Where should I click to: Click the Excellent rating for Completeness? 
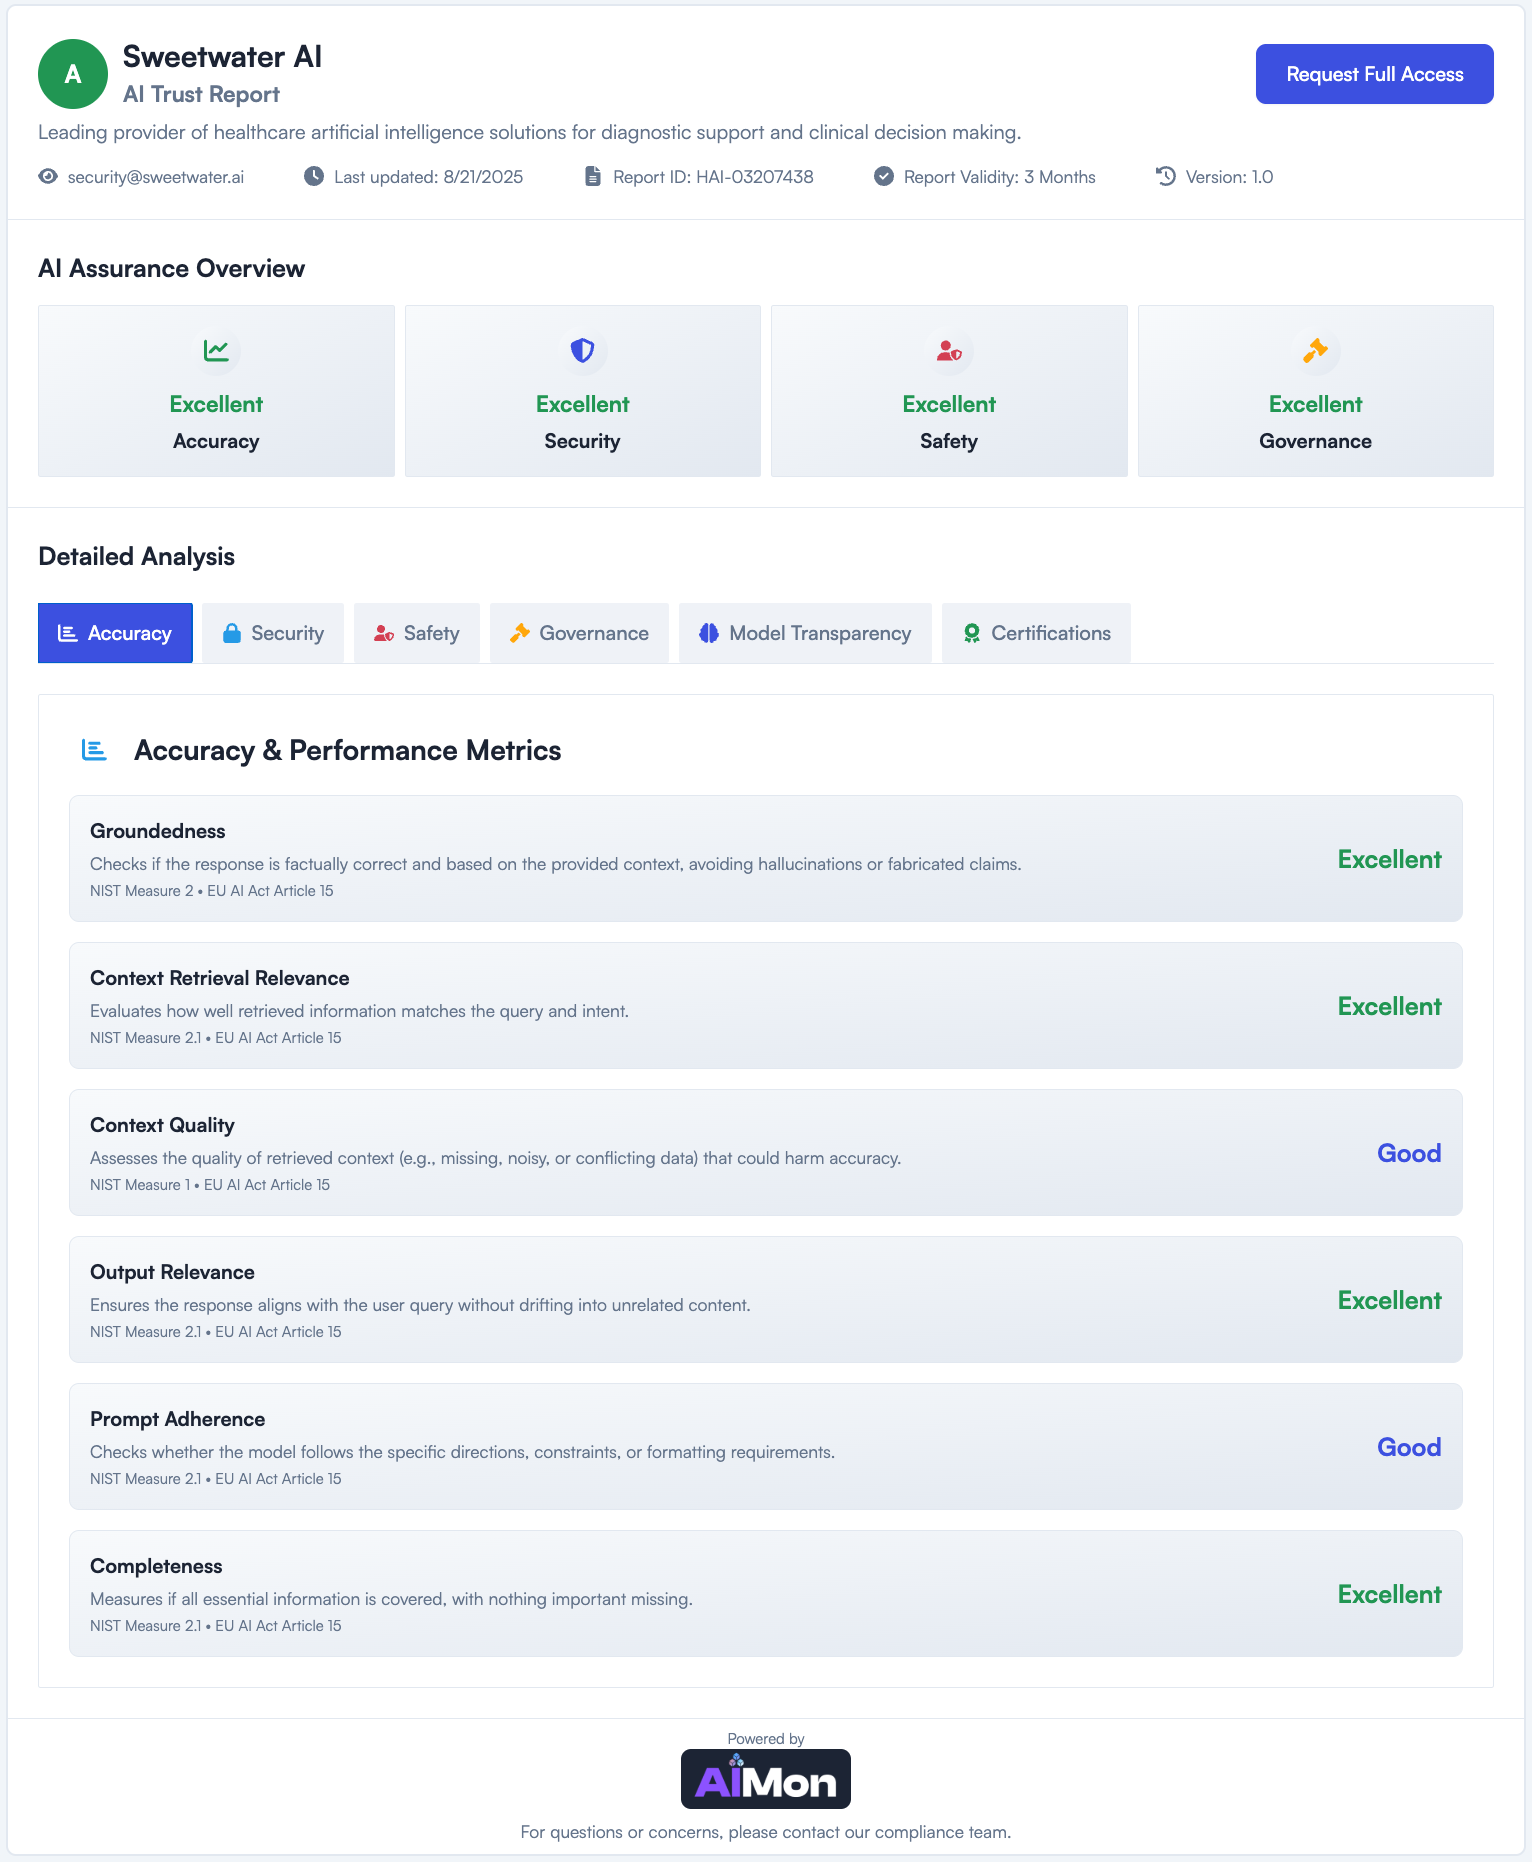tap(1390, 1594)
